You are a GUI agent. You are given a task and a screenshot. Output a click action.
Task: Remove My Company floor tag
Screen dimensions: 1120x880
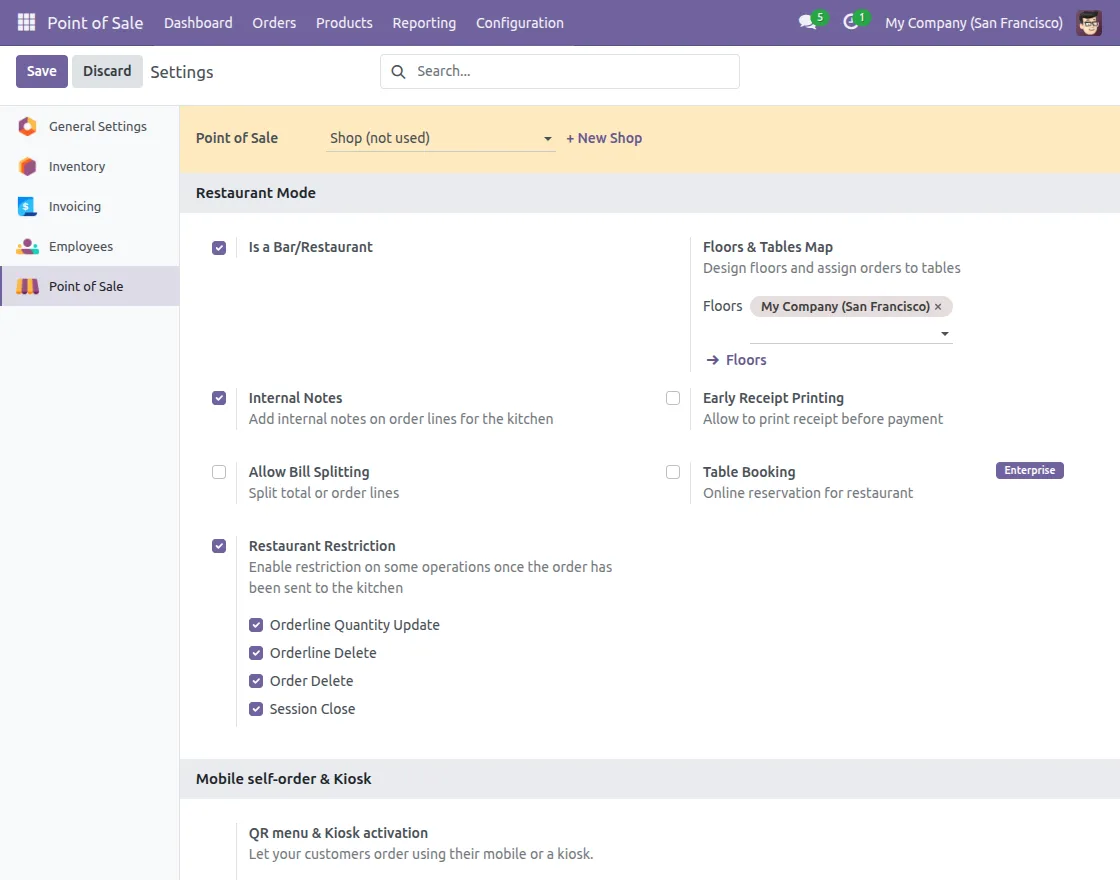(x=938, y=307)
